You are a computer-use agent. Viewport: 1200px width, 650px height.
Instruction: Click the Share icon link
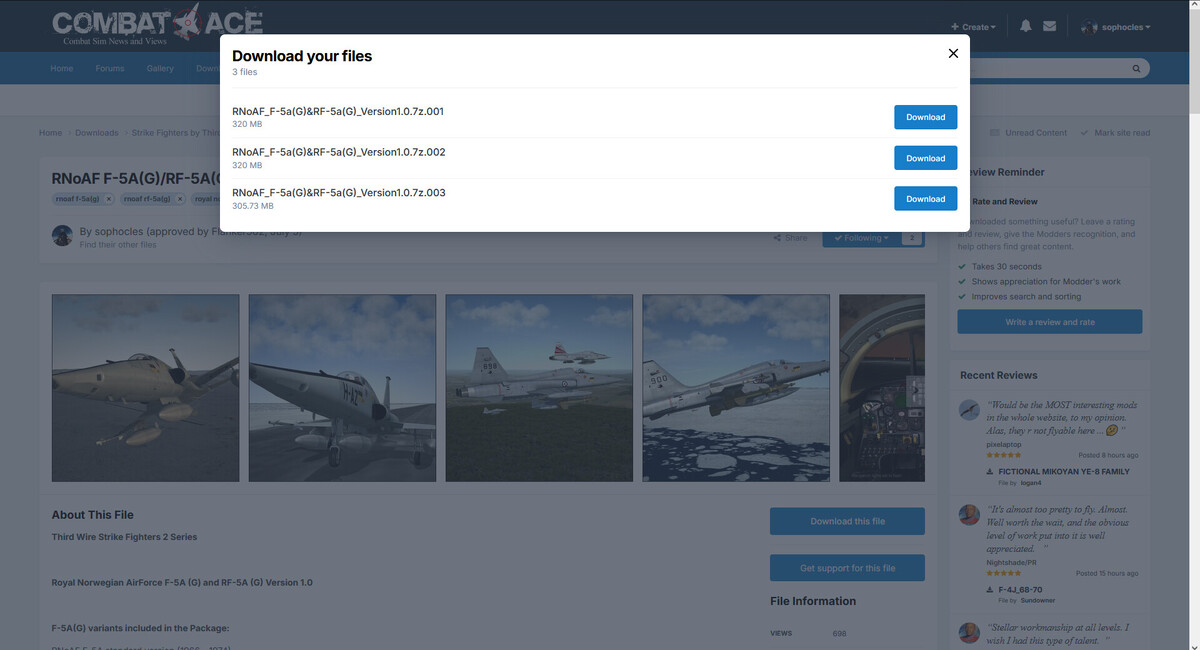coord(790,238)
